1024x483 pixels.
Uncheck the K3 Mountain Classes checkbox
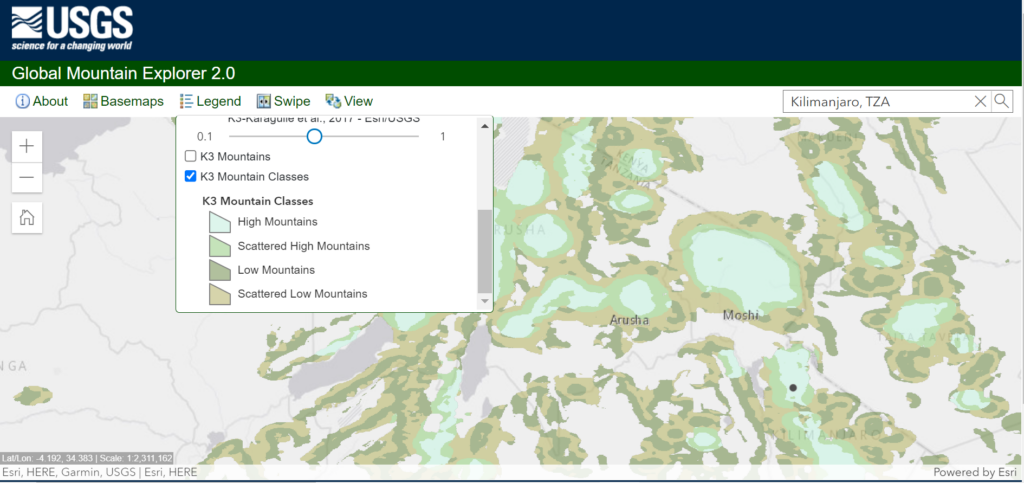click(x=191, y=177)
